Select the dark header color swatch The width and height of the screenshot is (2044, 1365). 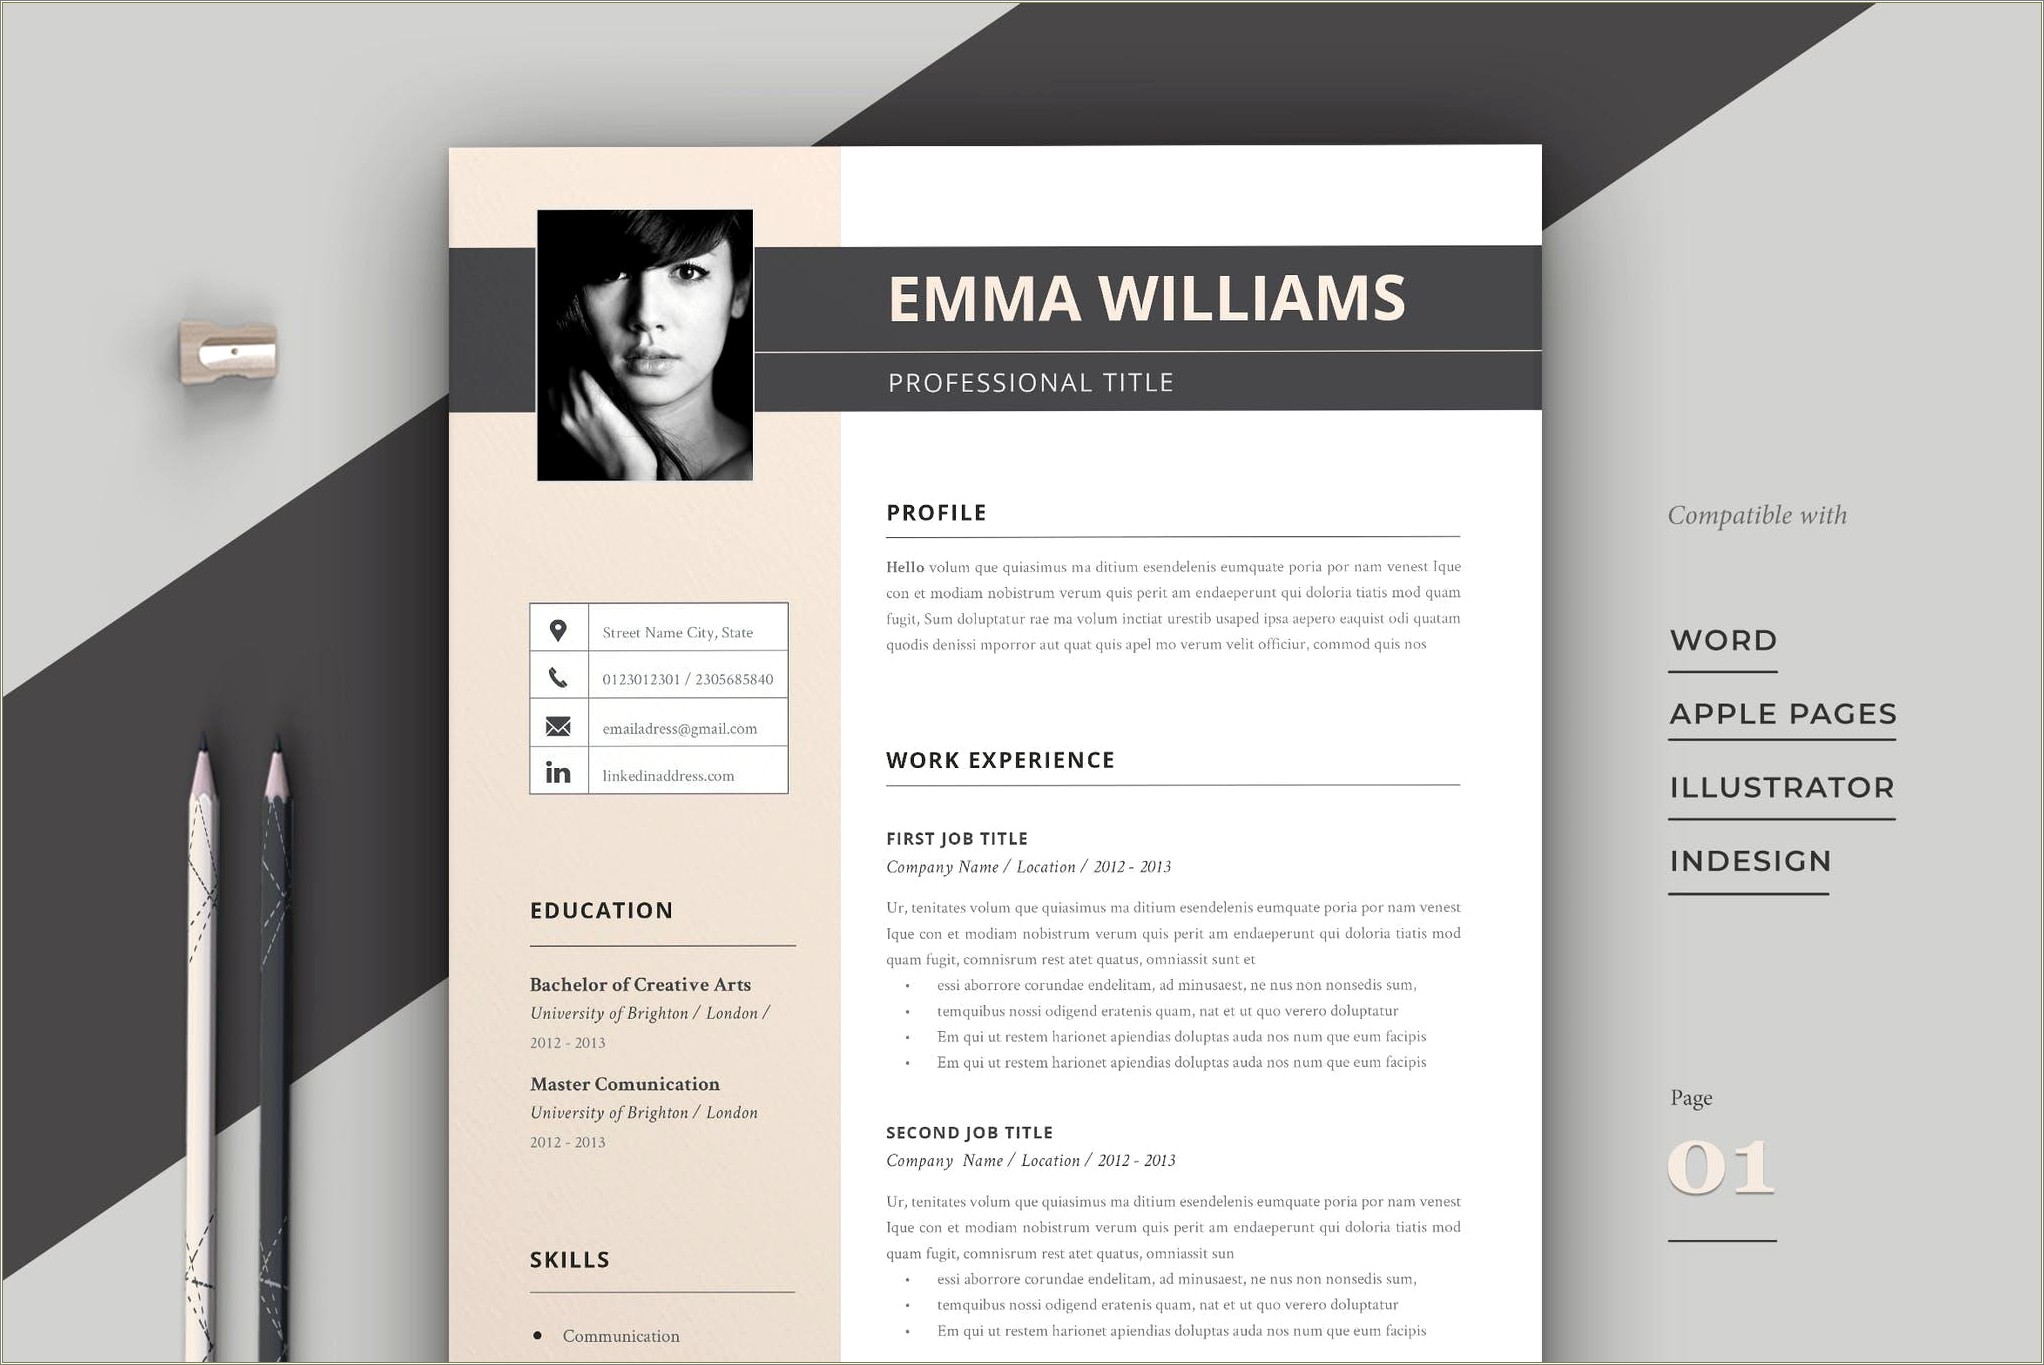pyautogui.click(x=1158, y=305)
